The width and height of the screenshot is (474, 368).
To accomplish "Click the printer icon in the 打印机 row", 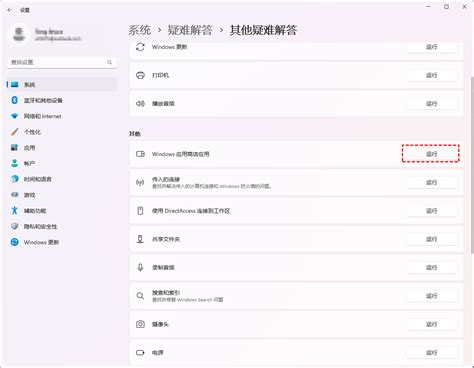I will (x=140, y=75).
